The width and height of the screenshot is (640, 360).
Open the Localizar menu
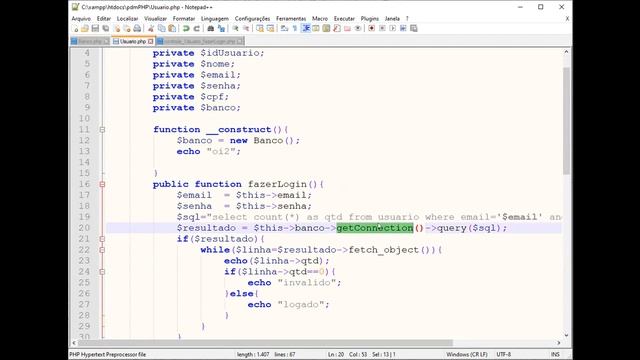[x=127, y=19]
